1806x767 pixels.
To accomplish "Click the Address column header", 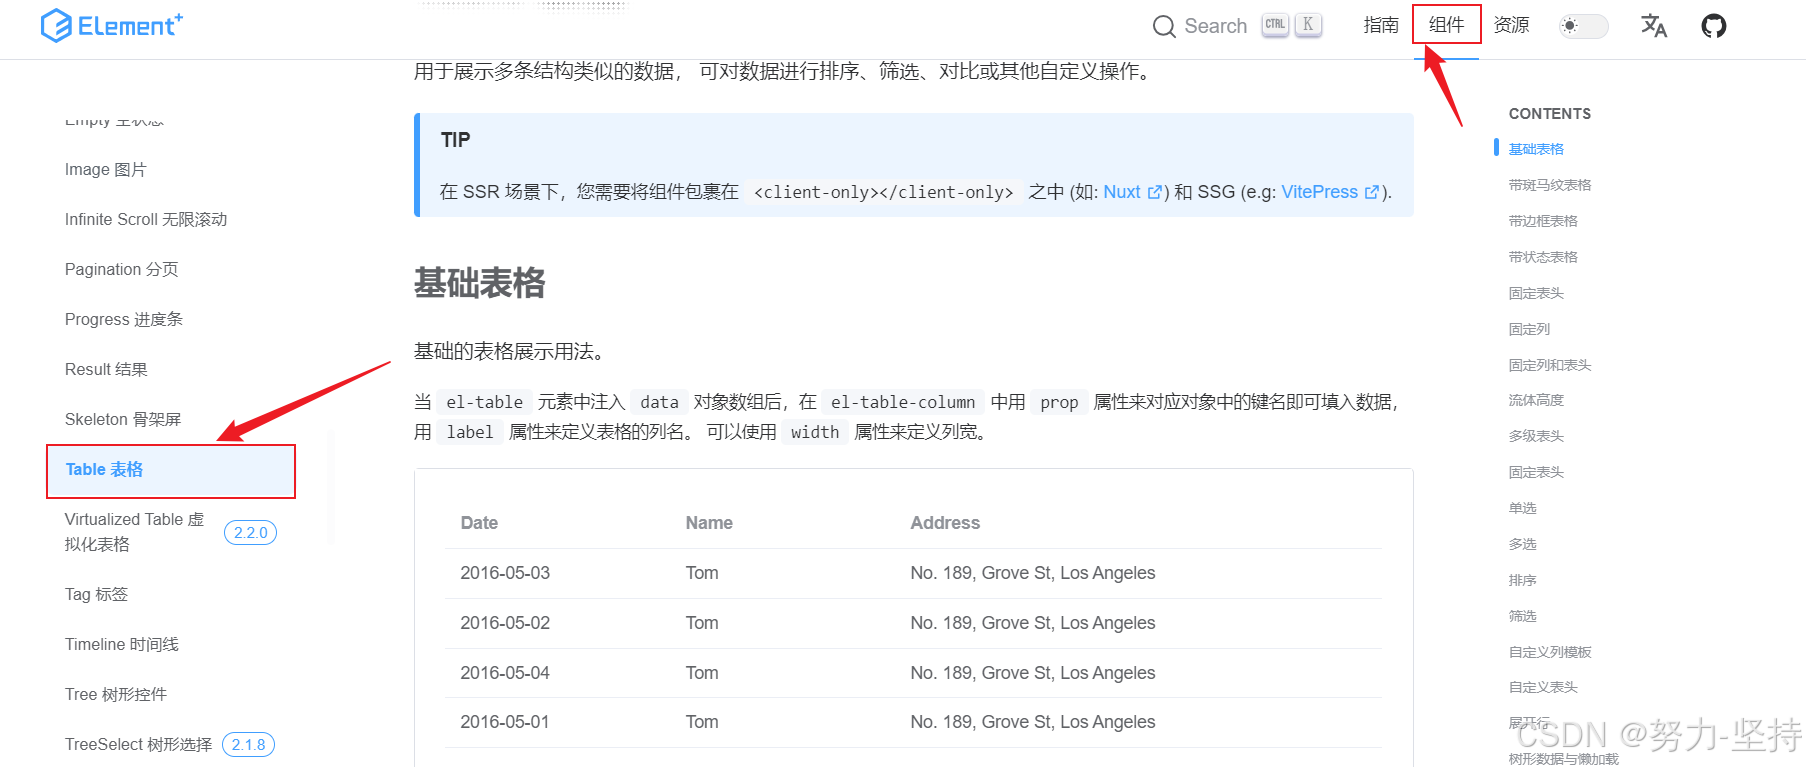I will (945, 523).
